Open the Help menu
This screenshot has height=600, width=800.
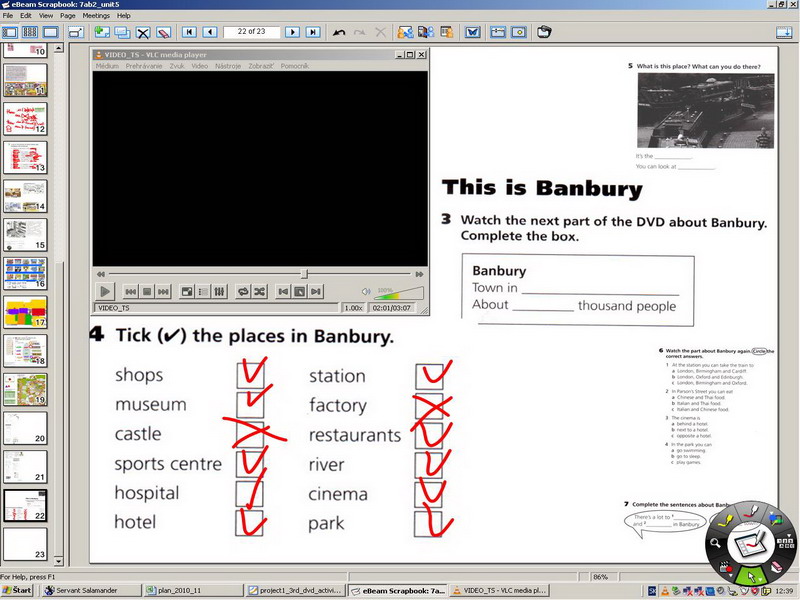[x=123, y=16]
